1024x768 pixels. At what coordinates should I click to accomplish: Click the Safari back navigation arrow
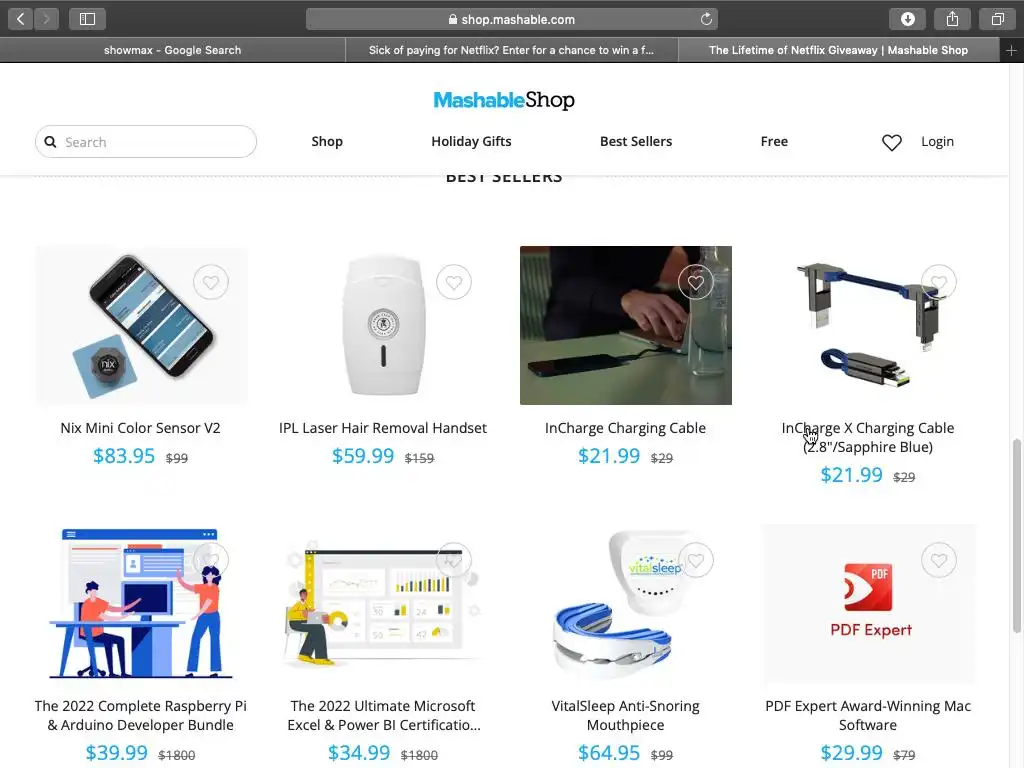click(x=20, y=19)
